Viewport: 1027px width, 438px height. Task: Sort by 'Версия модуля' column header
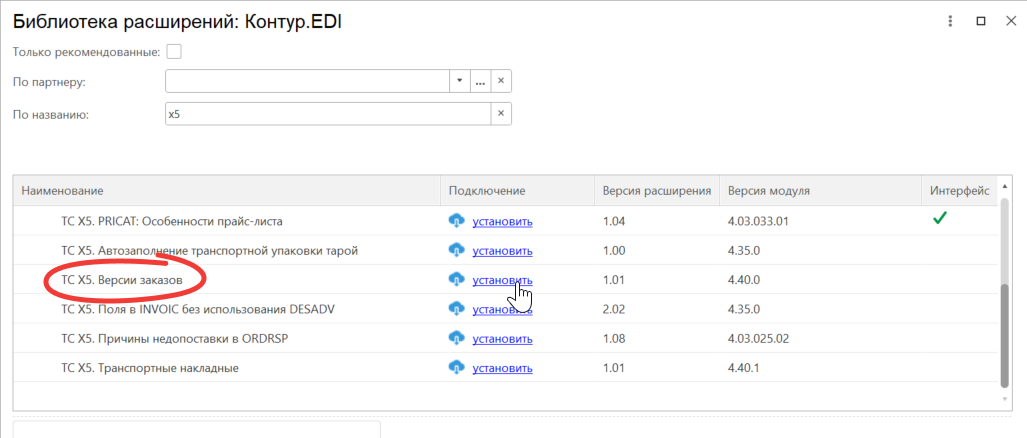click(821, 191)
